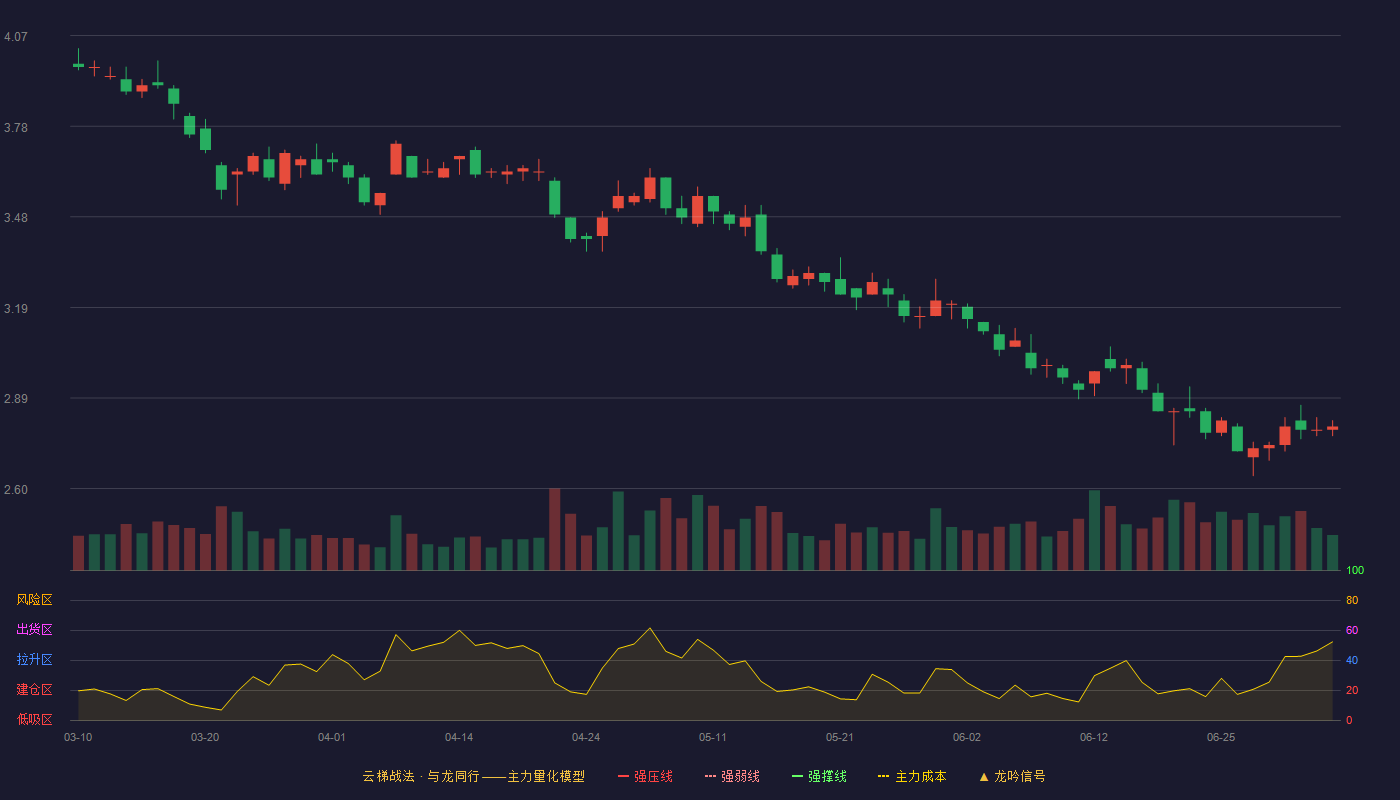Screen dimensions: 1400x800
Task: Click the 4.07 price axis label
Action: 16,37
